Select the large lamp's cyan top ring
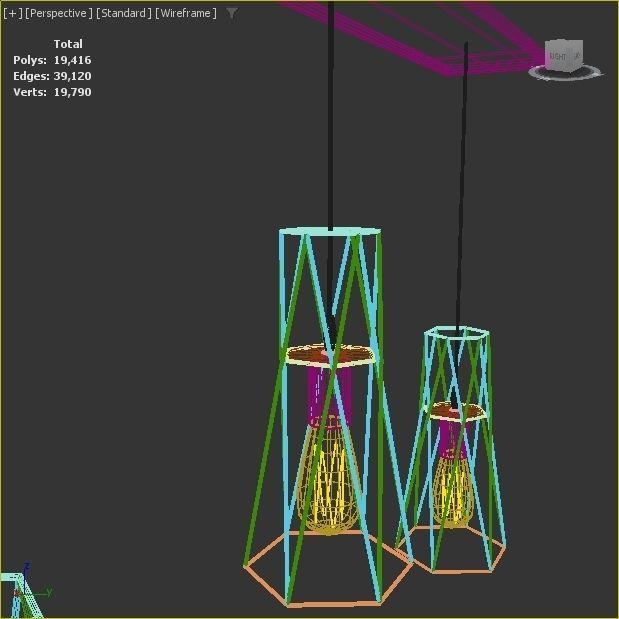The width and height of the screenshot is (619, 619). pos(330,231)
